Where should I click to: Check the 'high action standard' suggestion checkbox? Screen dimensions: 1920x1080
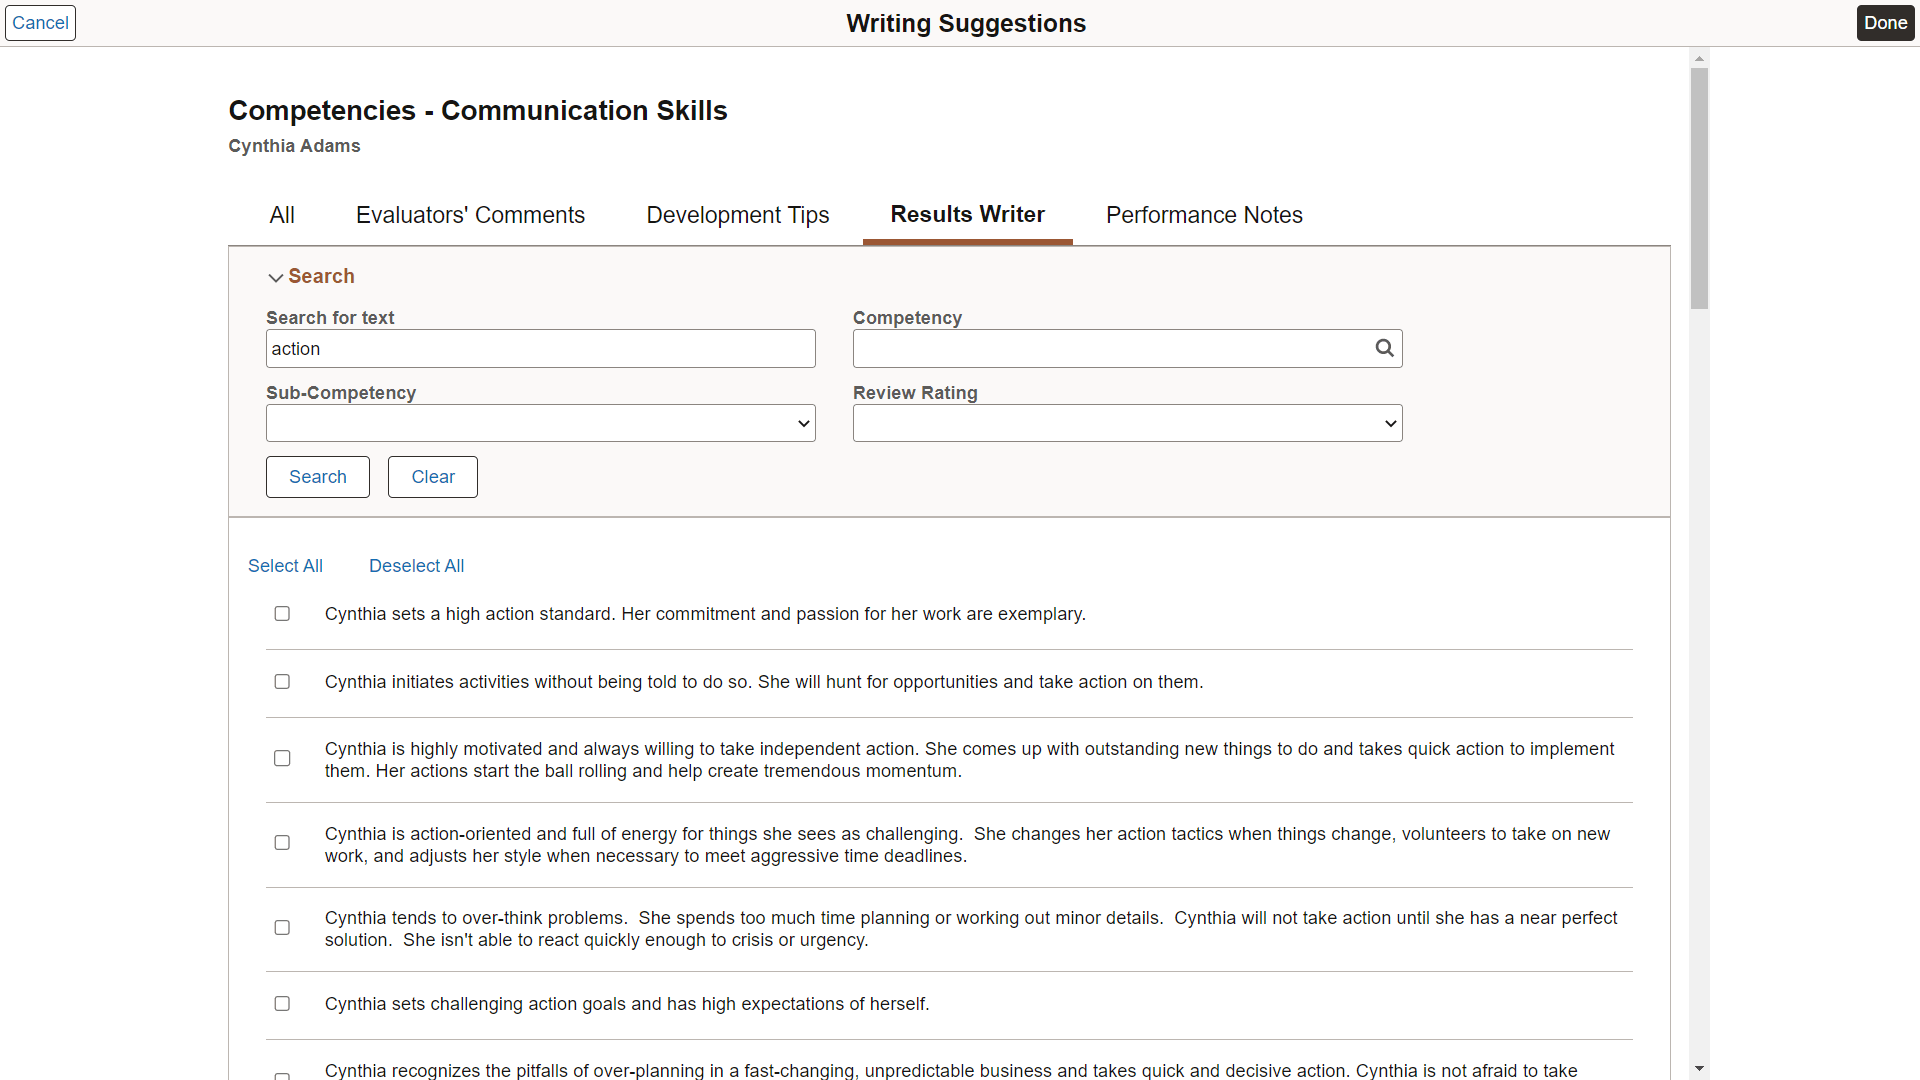click(282, 614)
